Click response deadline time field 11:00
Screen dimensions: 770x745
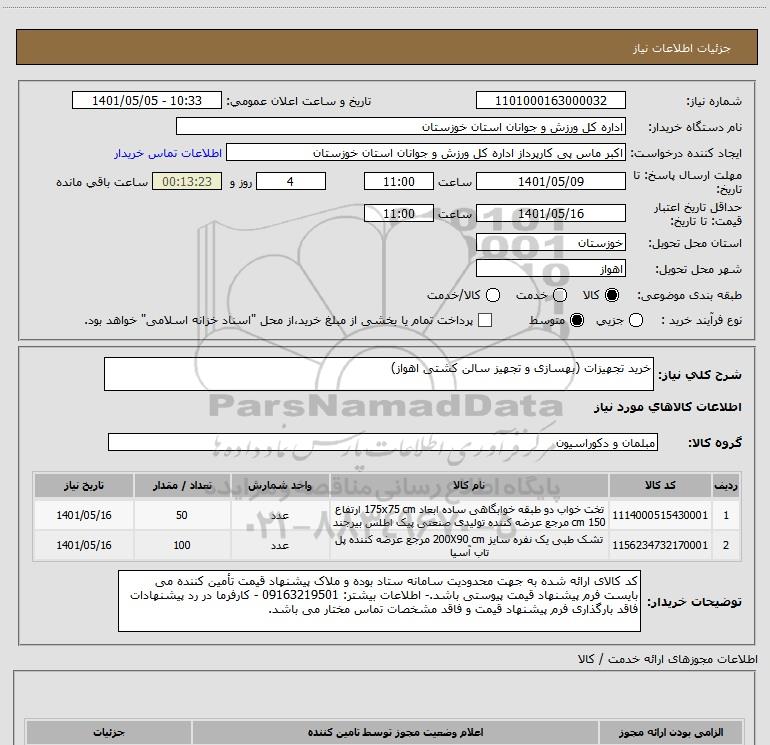pos(399,181)
